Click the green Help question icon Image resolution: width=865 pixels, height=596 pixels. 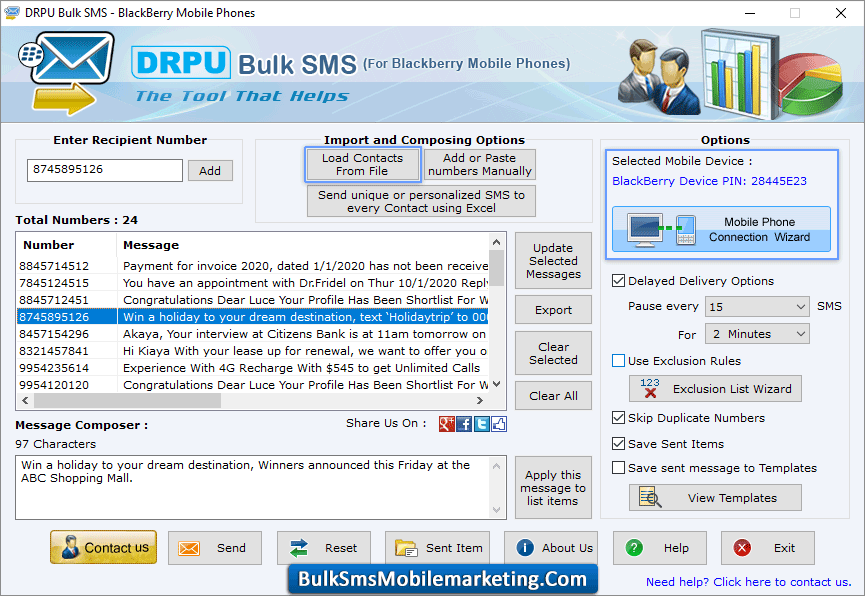tap(634, 548)
